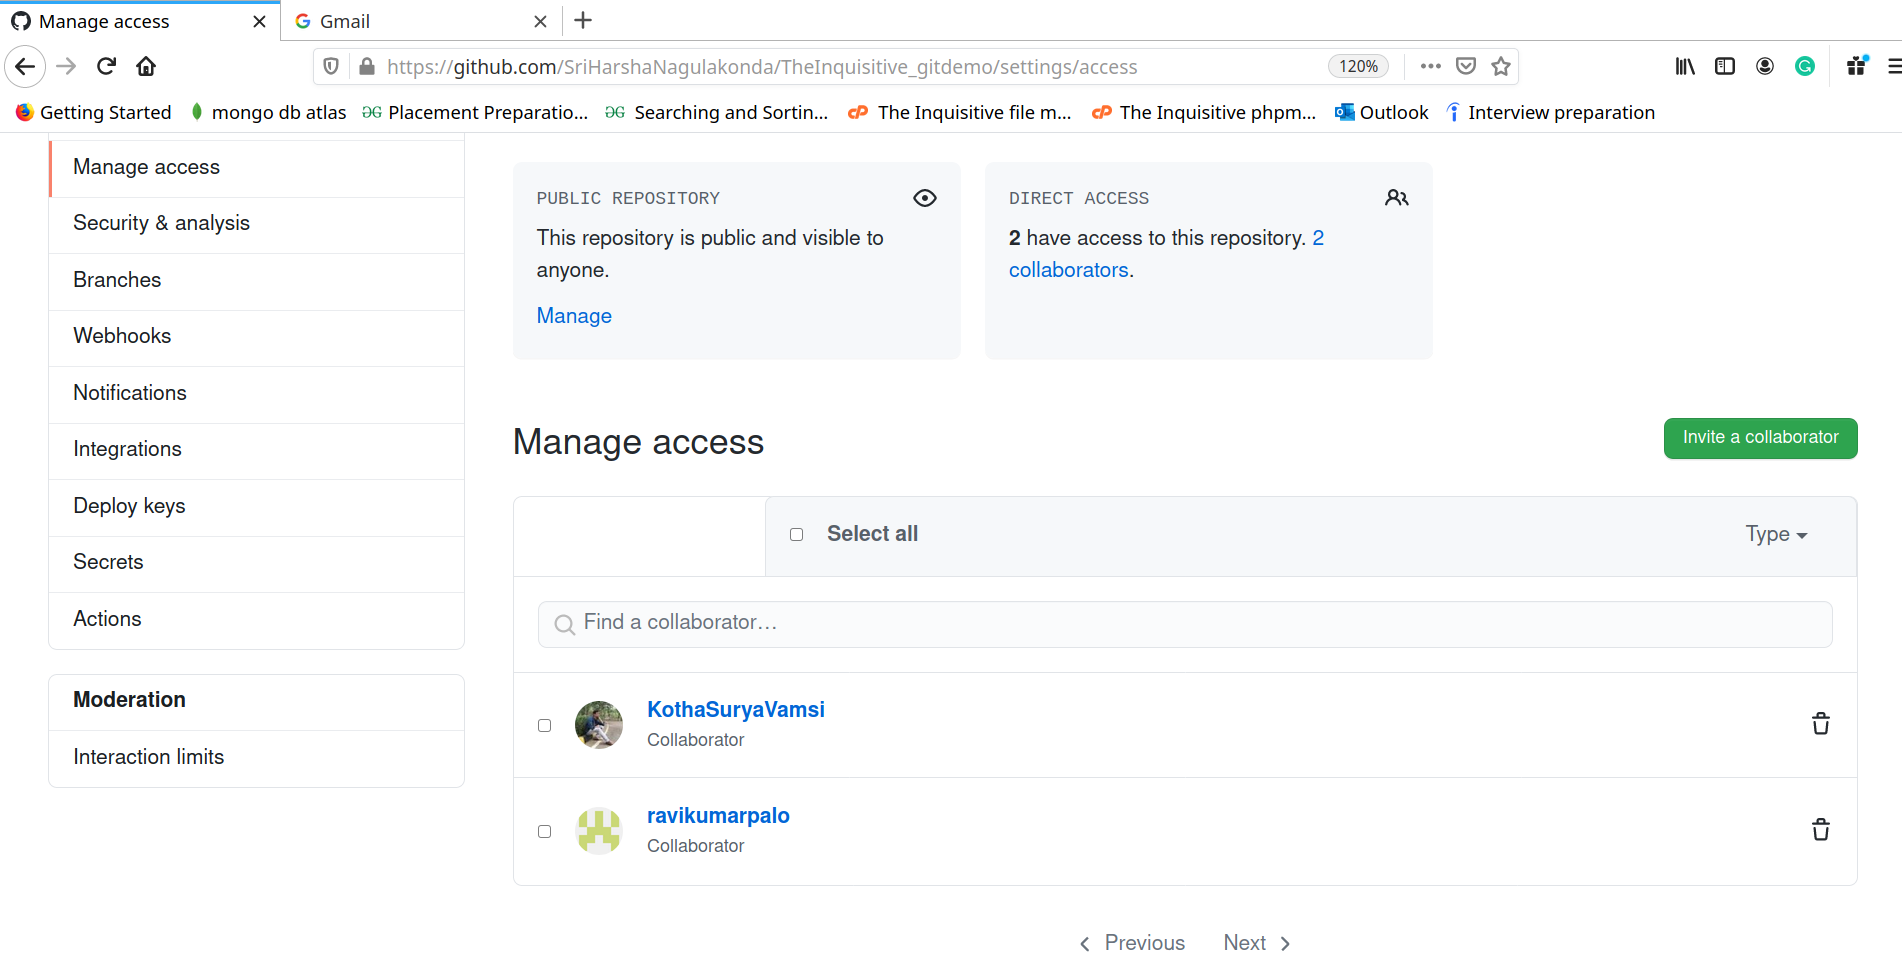1902x961 pixels.
Task: Click the 120% page zoom indicator
Action: click(1358, 66)
